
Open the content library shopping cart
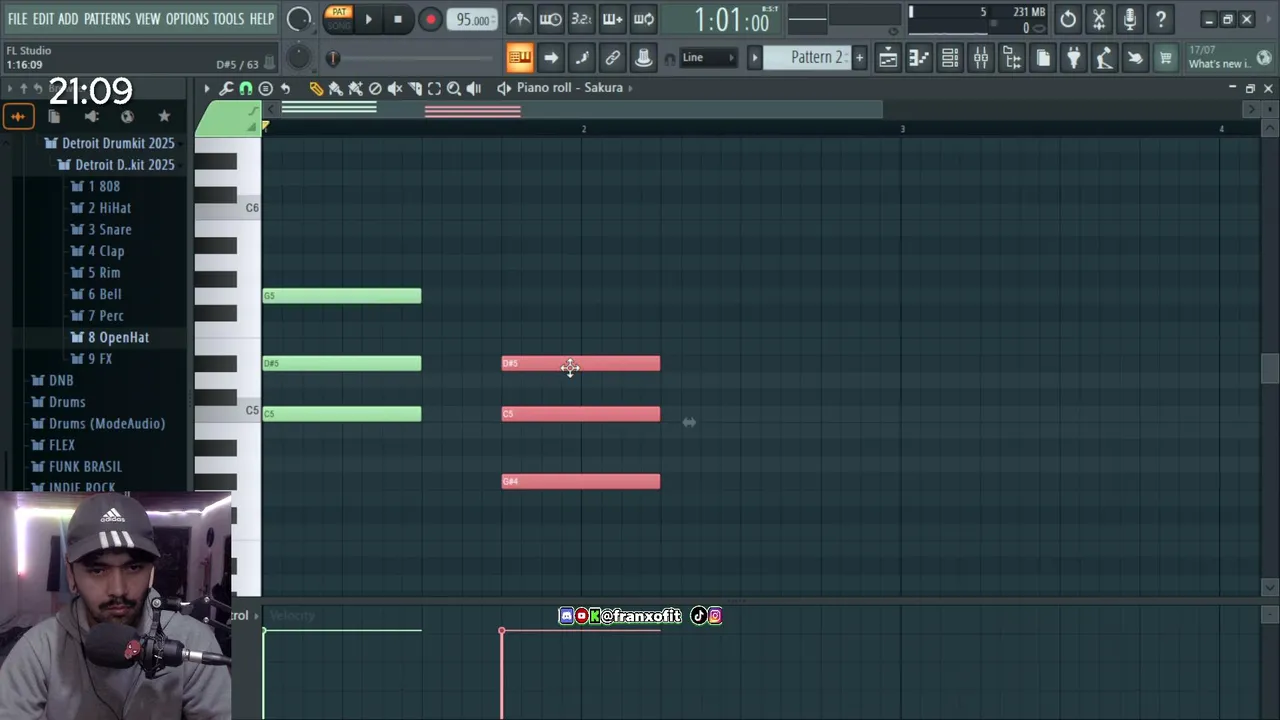point(1166,58)
